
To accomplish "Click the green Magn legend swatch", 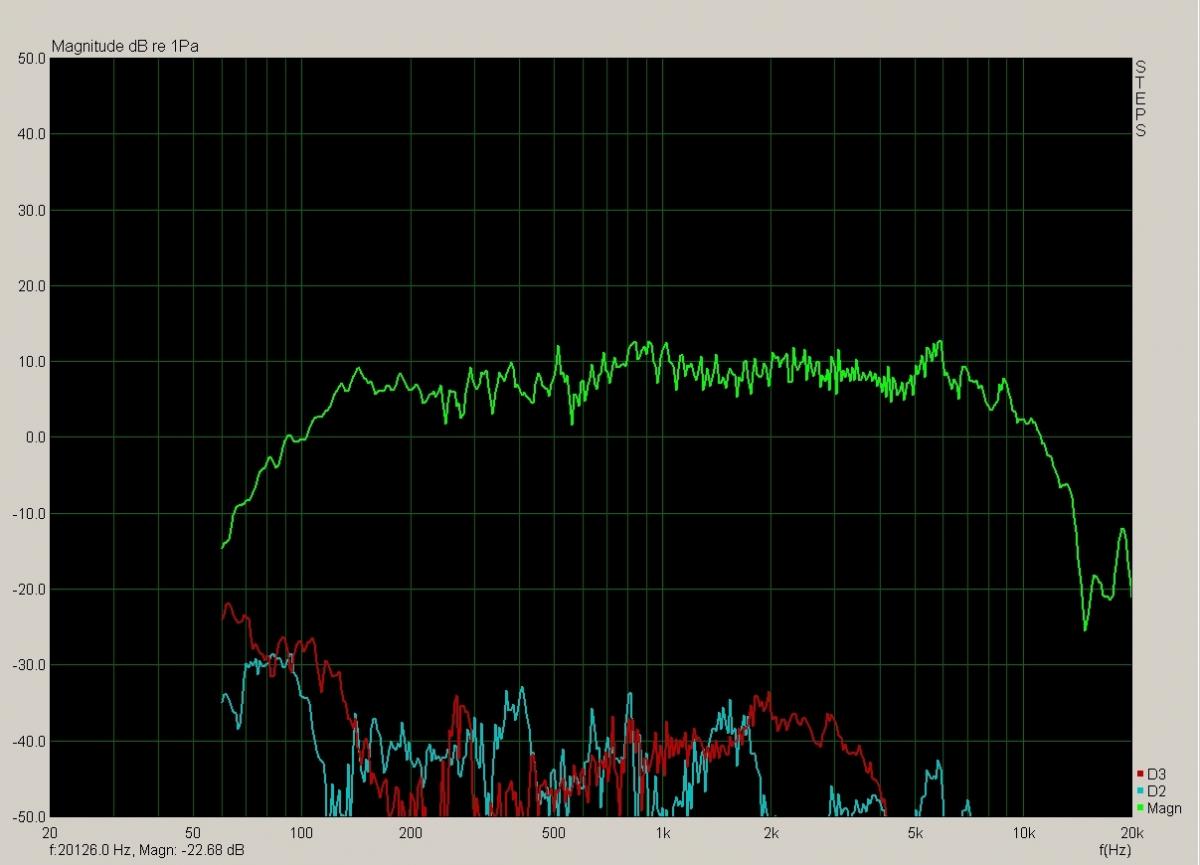I will click(x=1140, y=808).
